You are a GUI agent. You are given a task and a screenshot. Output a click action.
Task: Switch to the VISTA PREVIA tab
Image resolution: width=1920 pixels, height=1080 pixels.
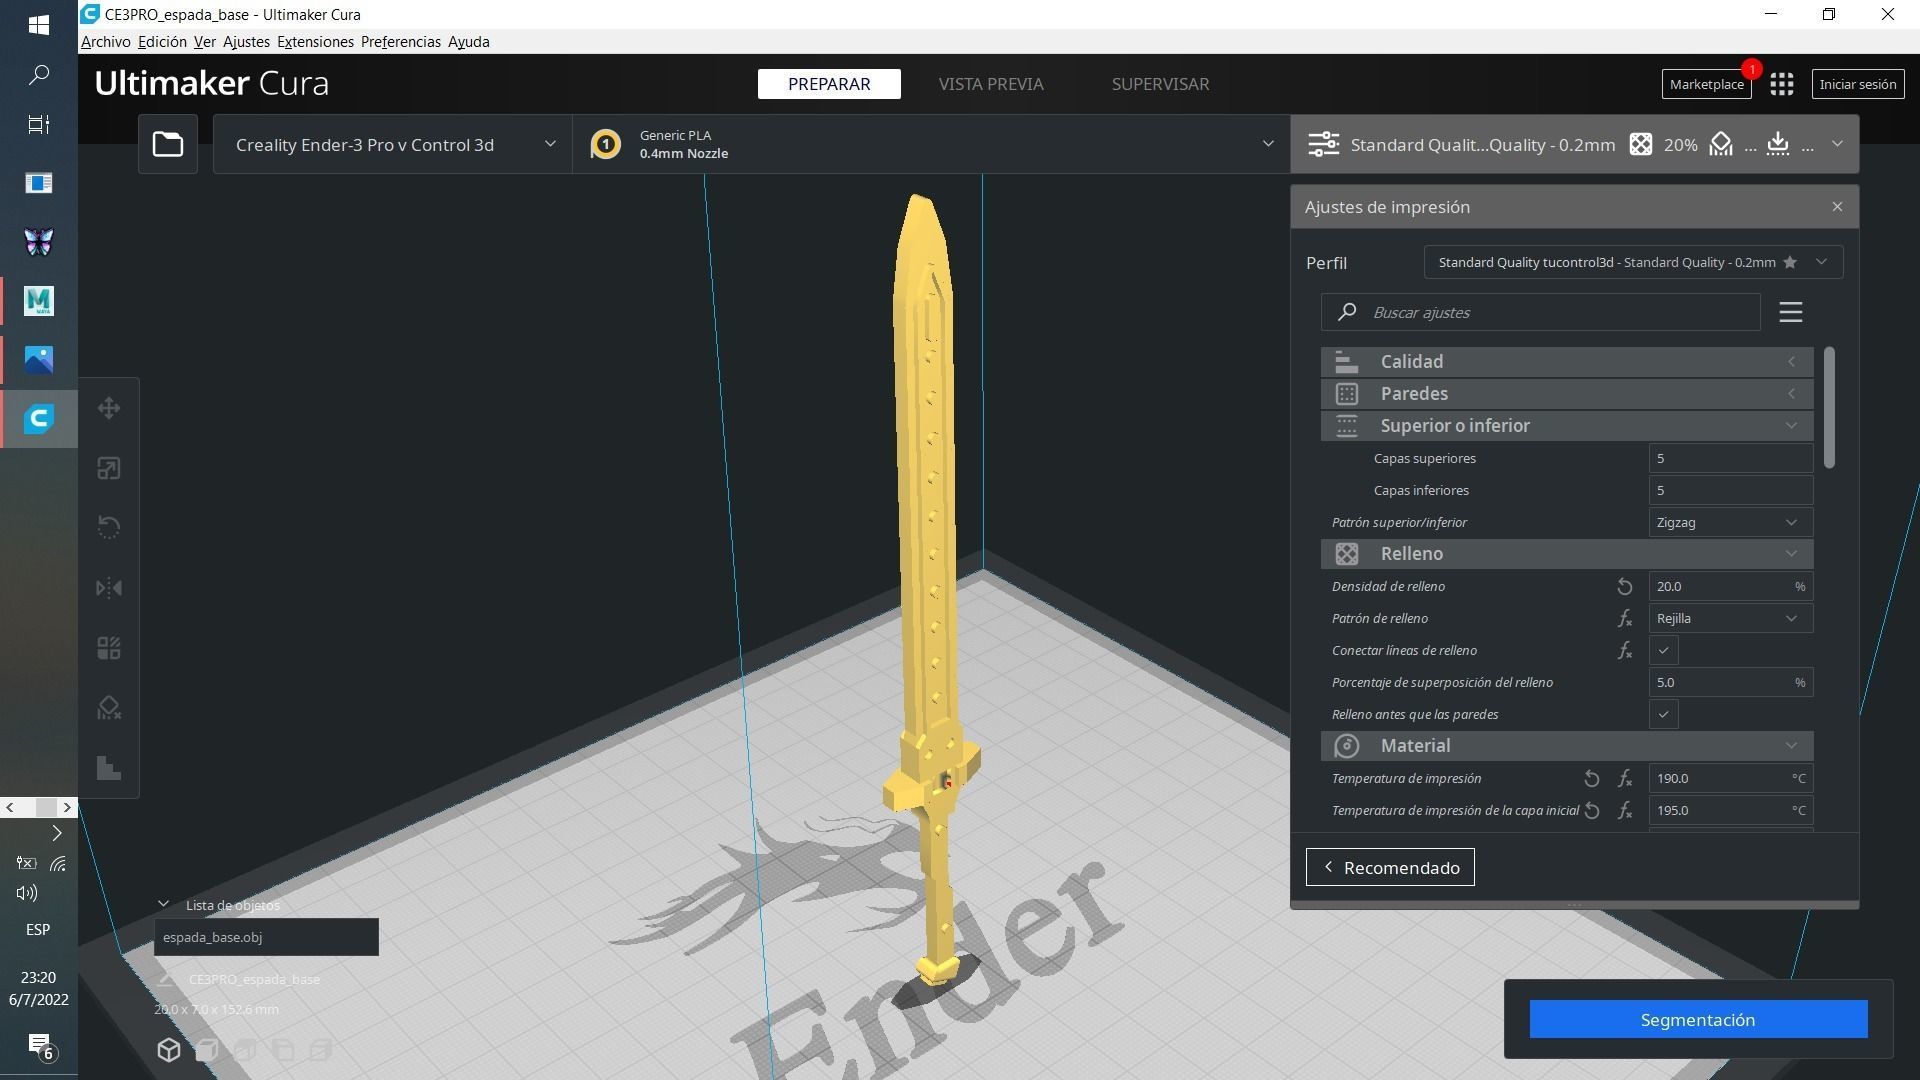[x=991, y=84]
